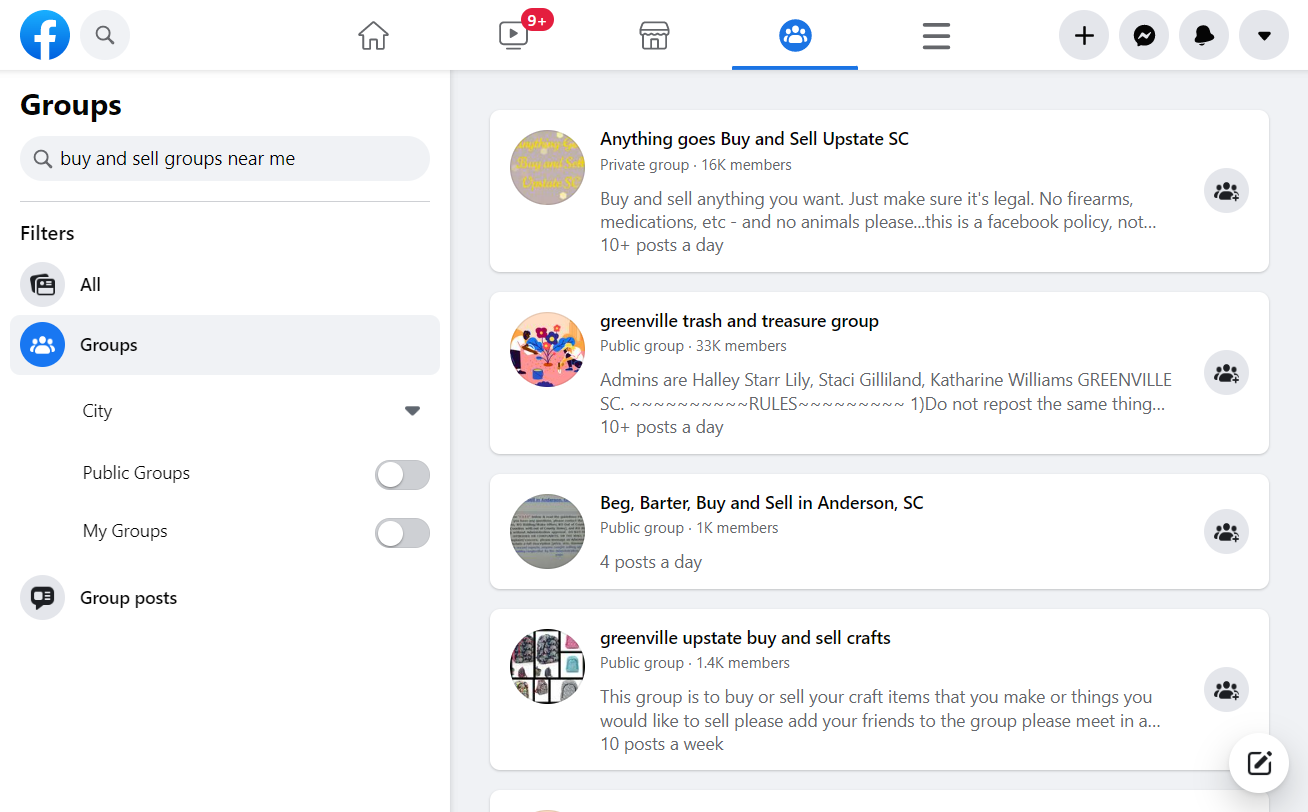This screenshot has height=812, width=1308.
Task: Open the hamburger menu icon
Action: [936, 35]
